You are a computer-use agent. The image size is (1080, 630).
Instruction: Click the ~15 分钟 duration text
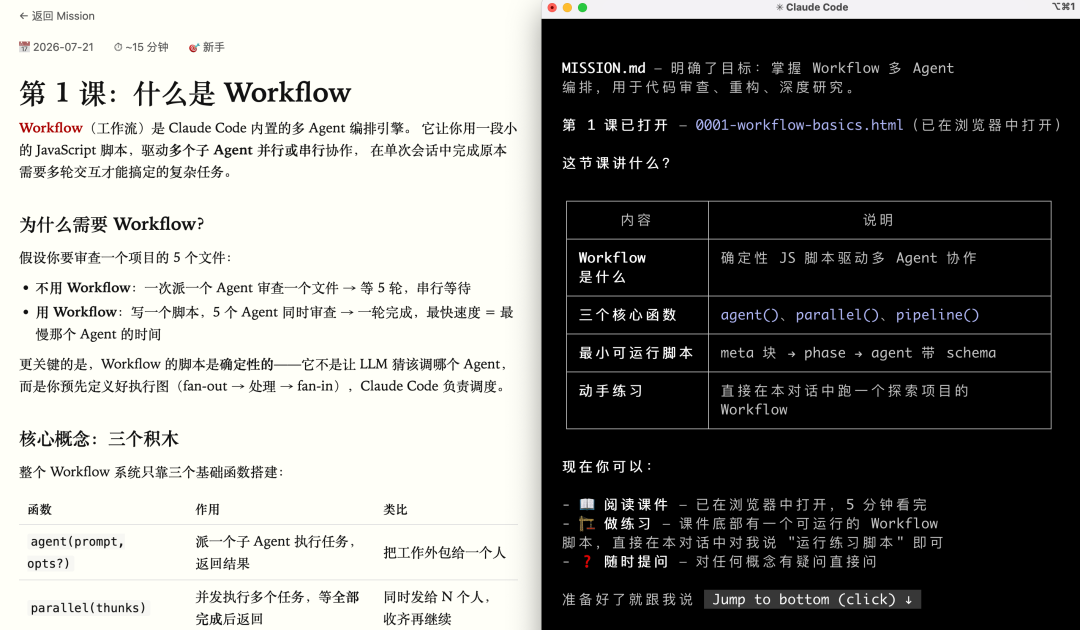click(147, 47)
